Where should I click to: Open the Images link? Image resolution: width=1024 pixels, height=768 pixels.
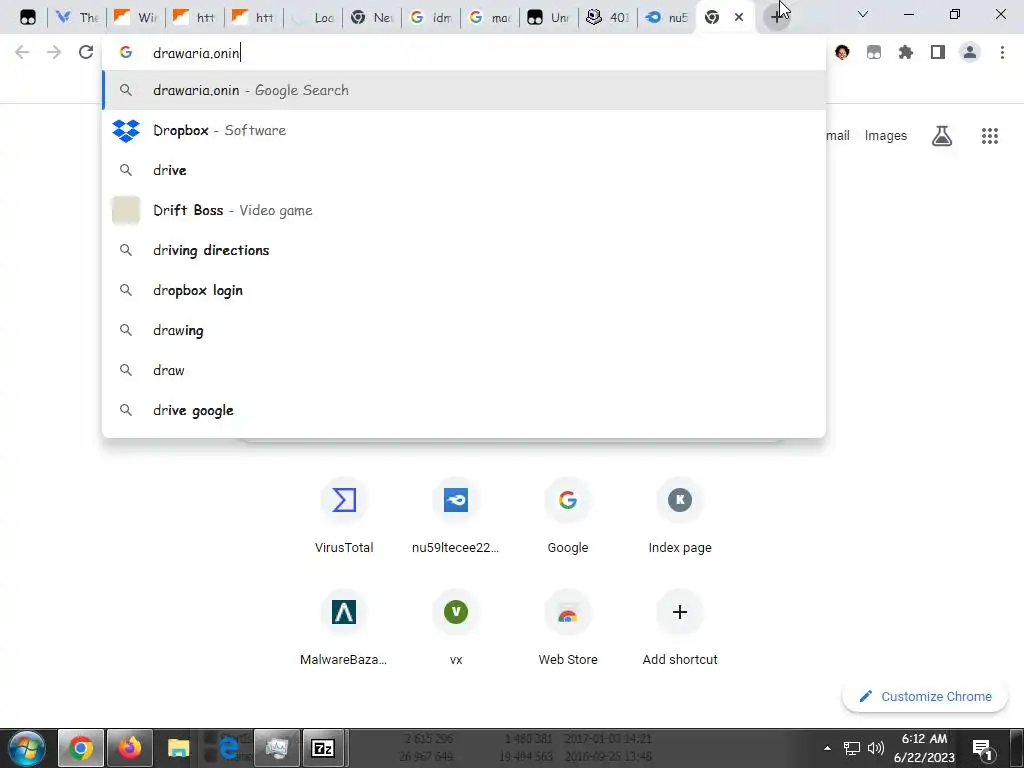886,136
